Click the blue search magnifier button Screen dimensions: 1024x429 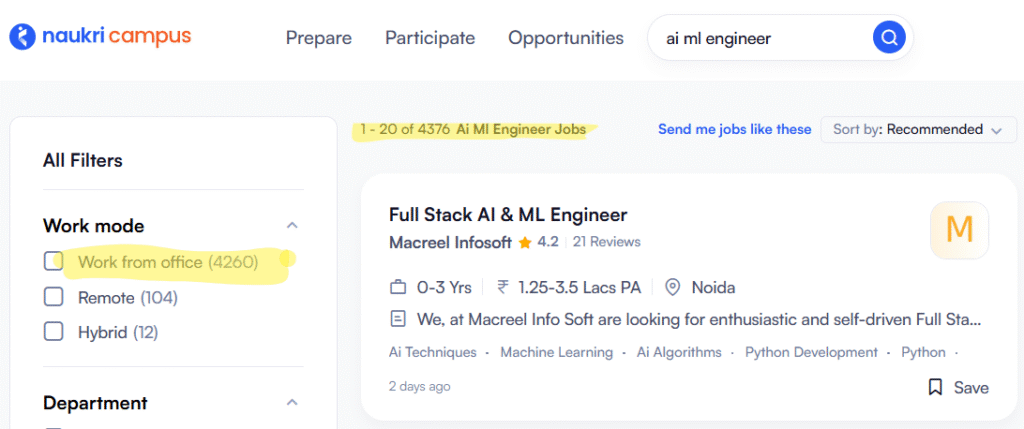coord(889,37)
